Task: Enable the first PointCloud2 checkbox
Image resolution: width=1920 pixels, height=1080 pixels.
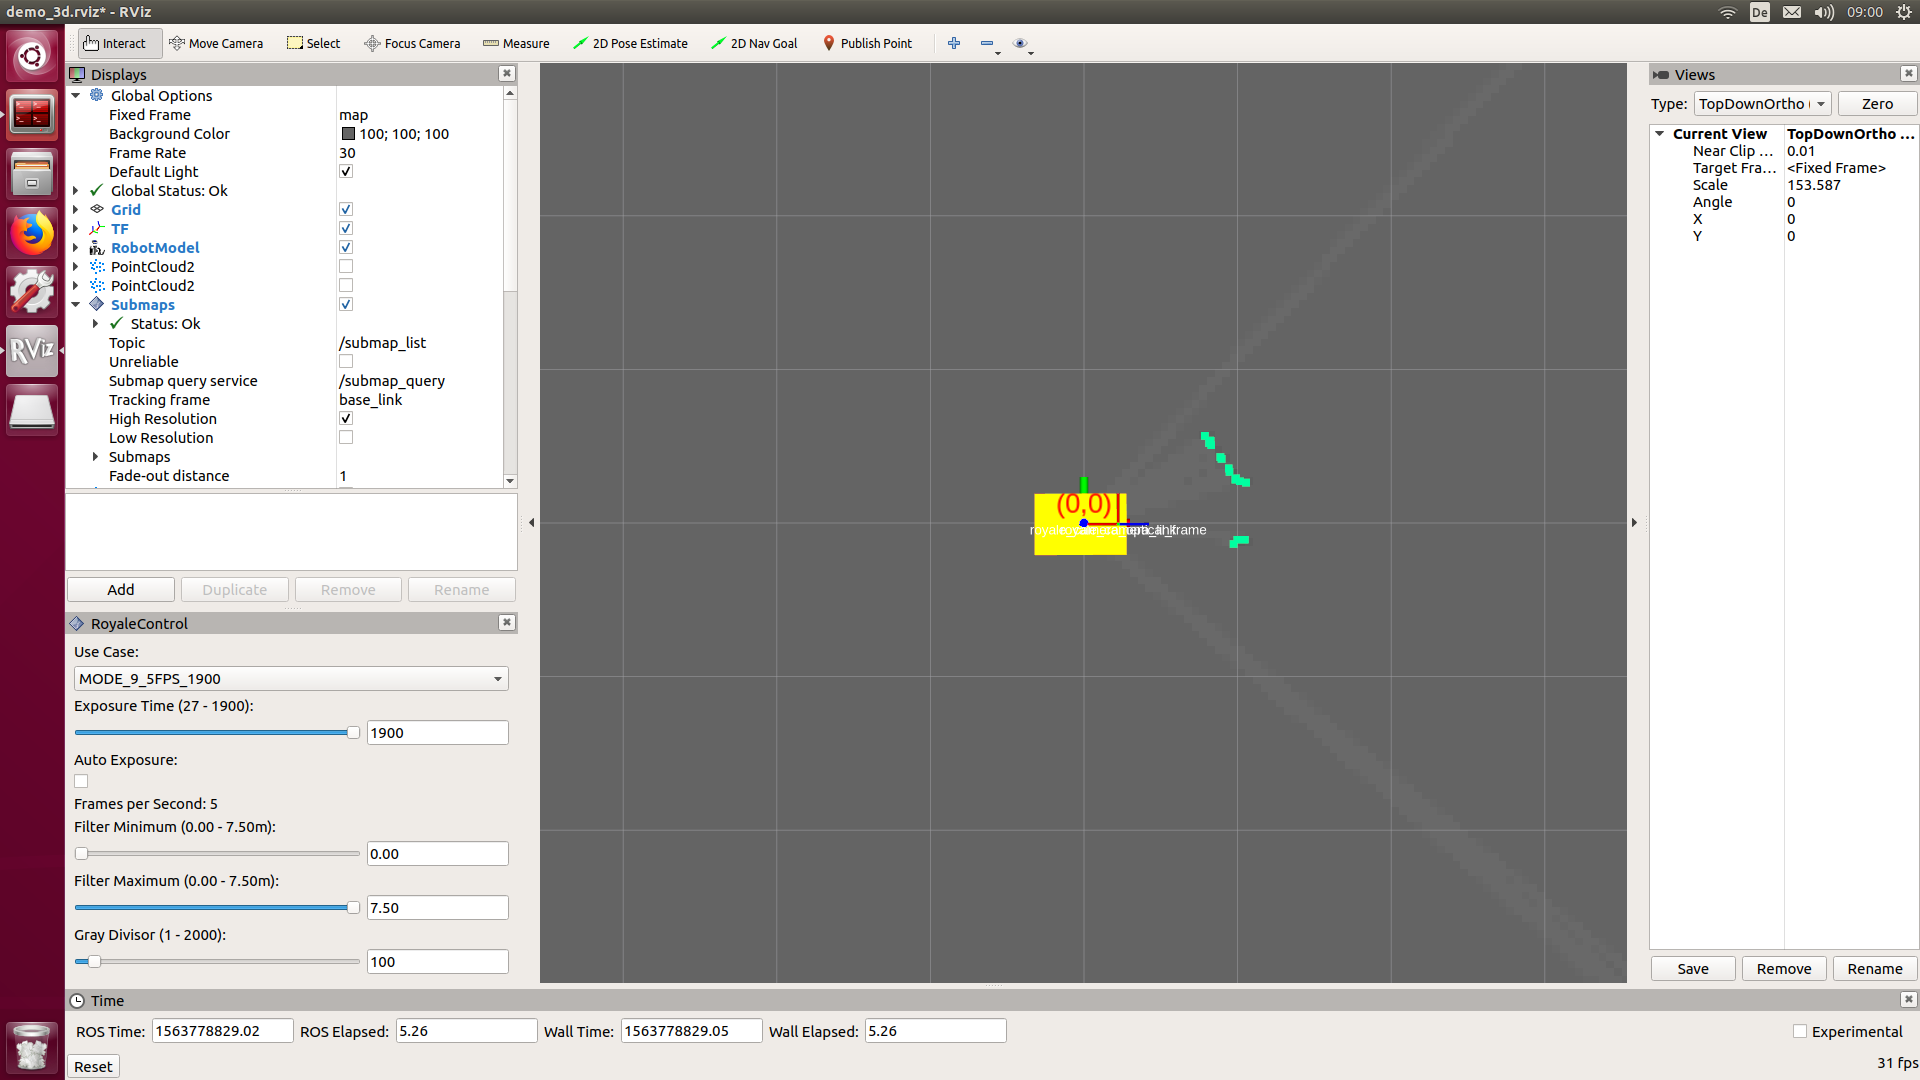Action: 346,266
